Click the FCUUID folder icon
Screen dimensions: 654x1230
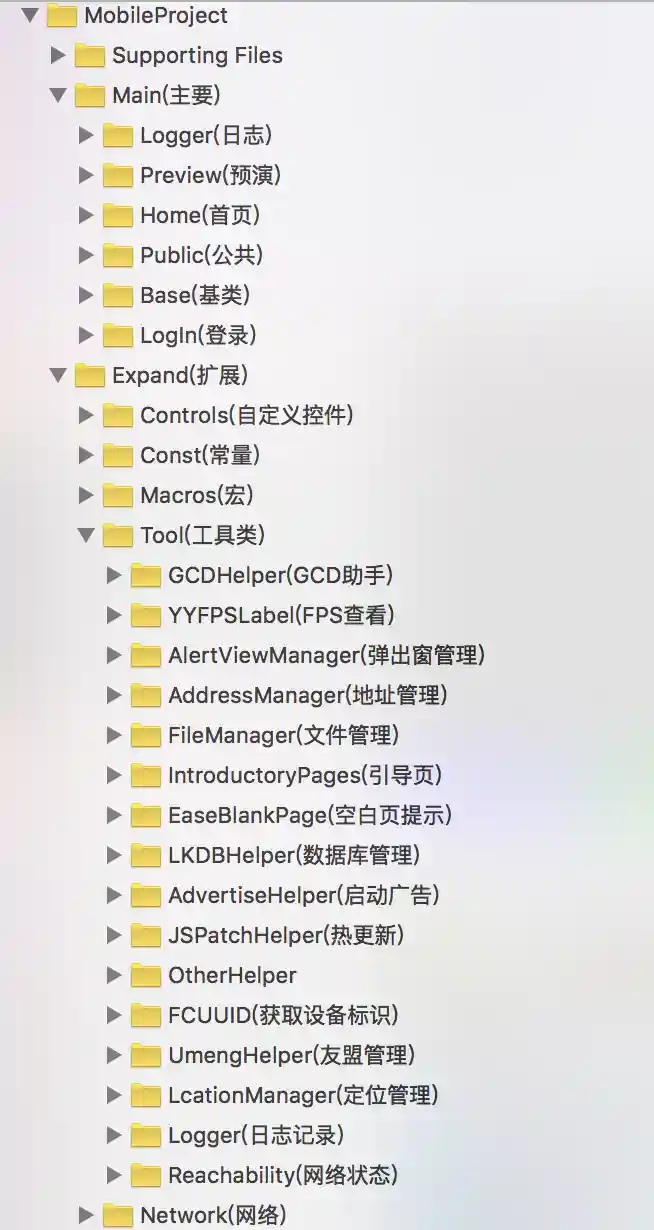click(146, 1015)
